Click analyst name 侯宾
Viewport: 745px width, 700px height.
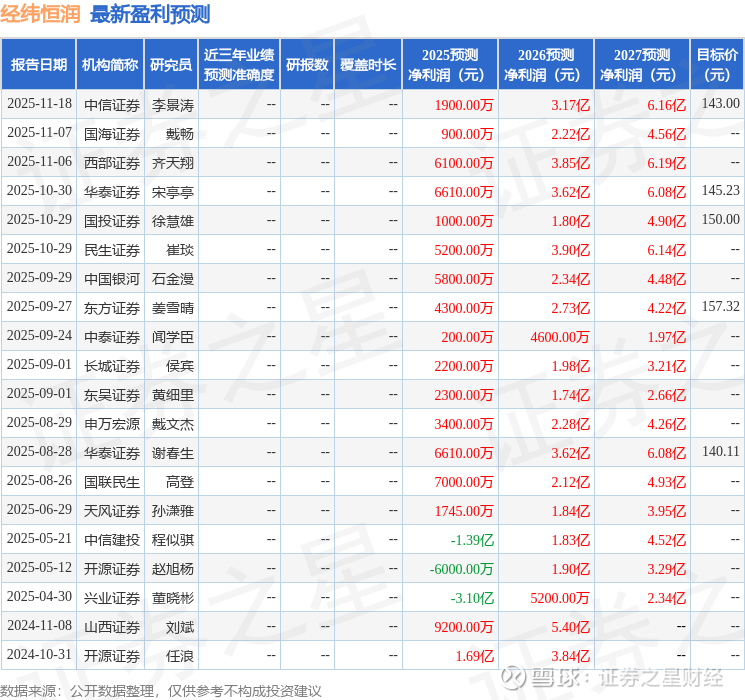[x=180, y=366]
